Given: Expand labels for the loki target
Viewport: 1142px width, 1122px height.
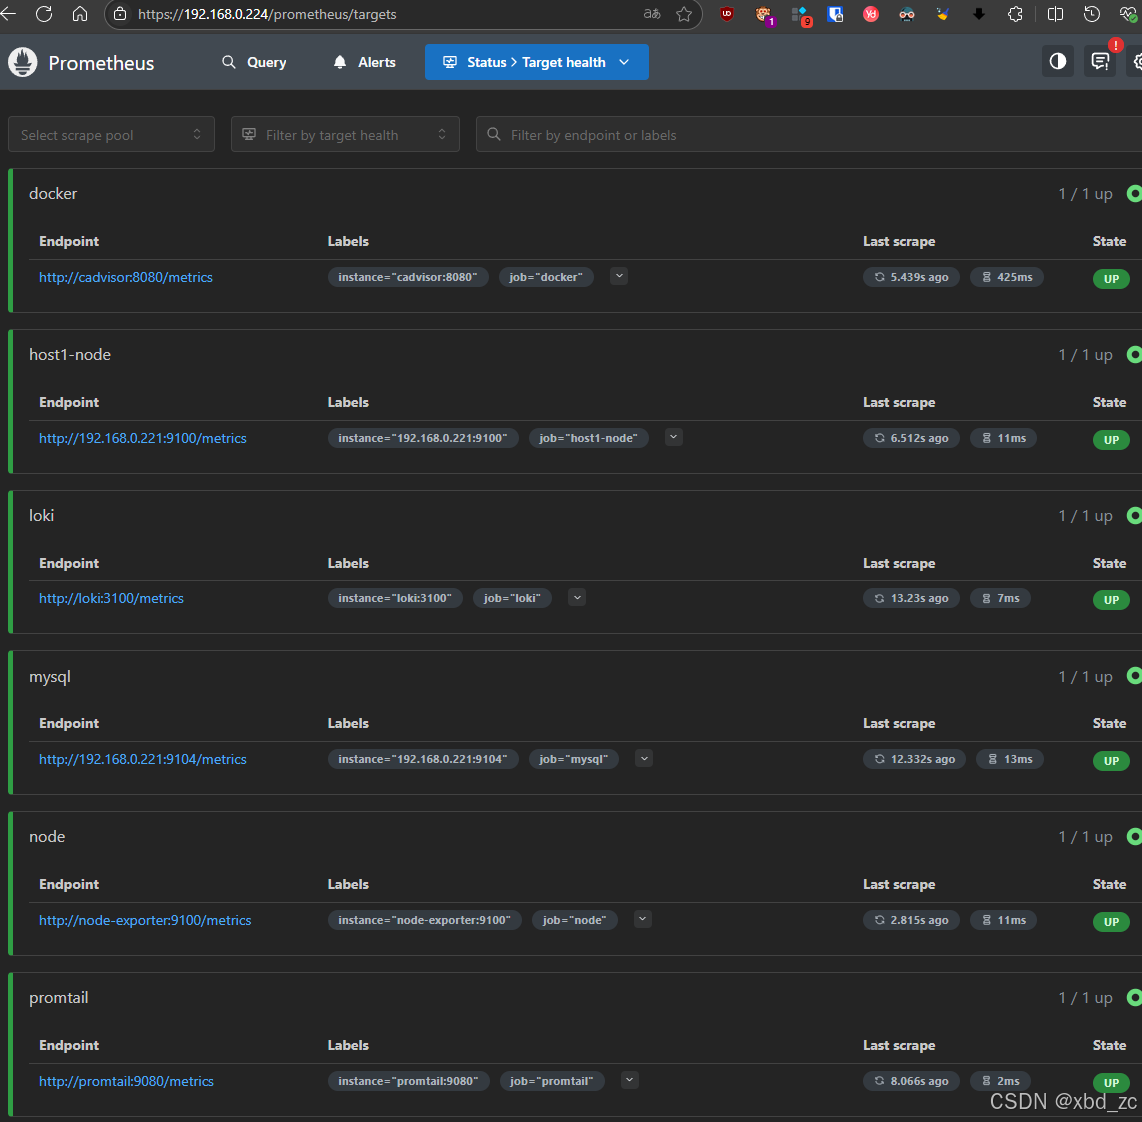Looking at the screenshot, I should 577,598.
